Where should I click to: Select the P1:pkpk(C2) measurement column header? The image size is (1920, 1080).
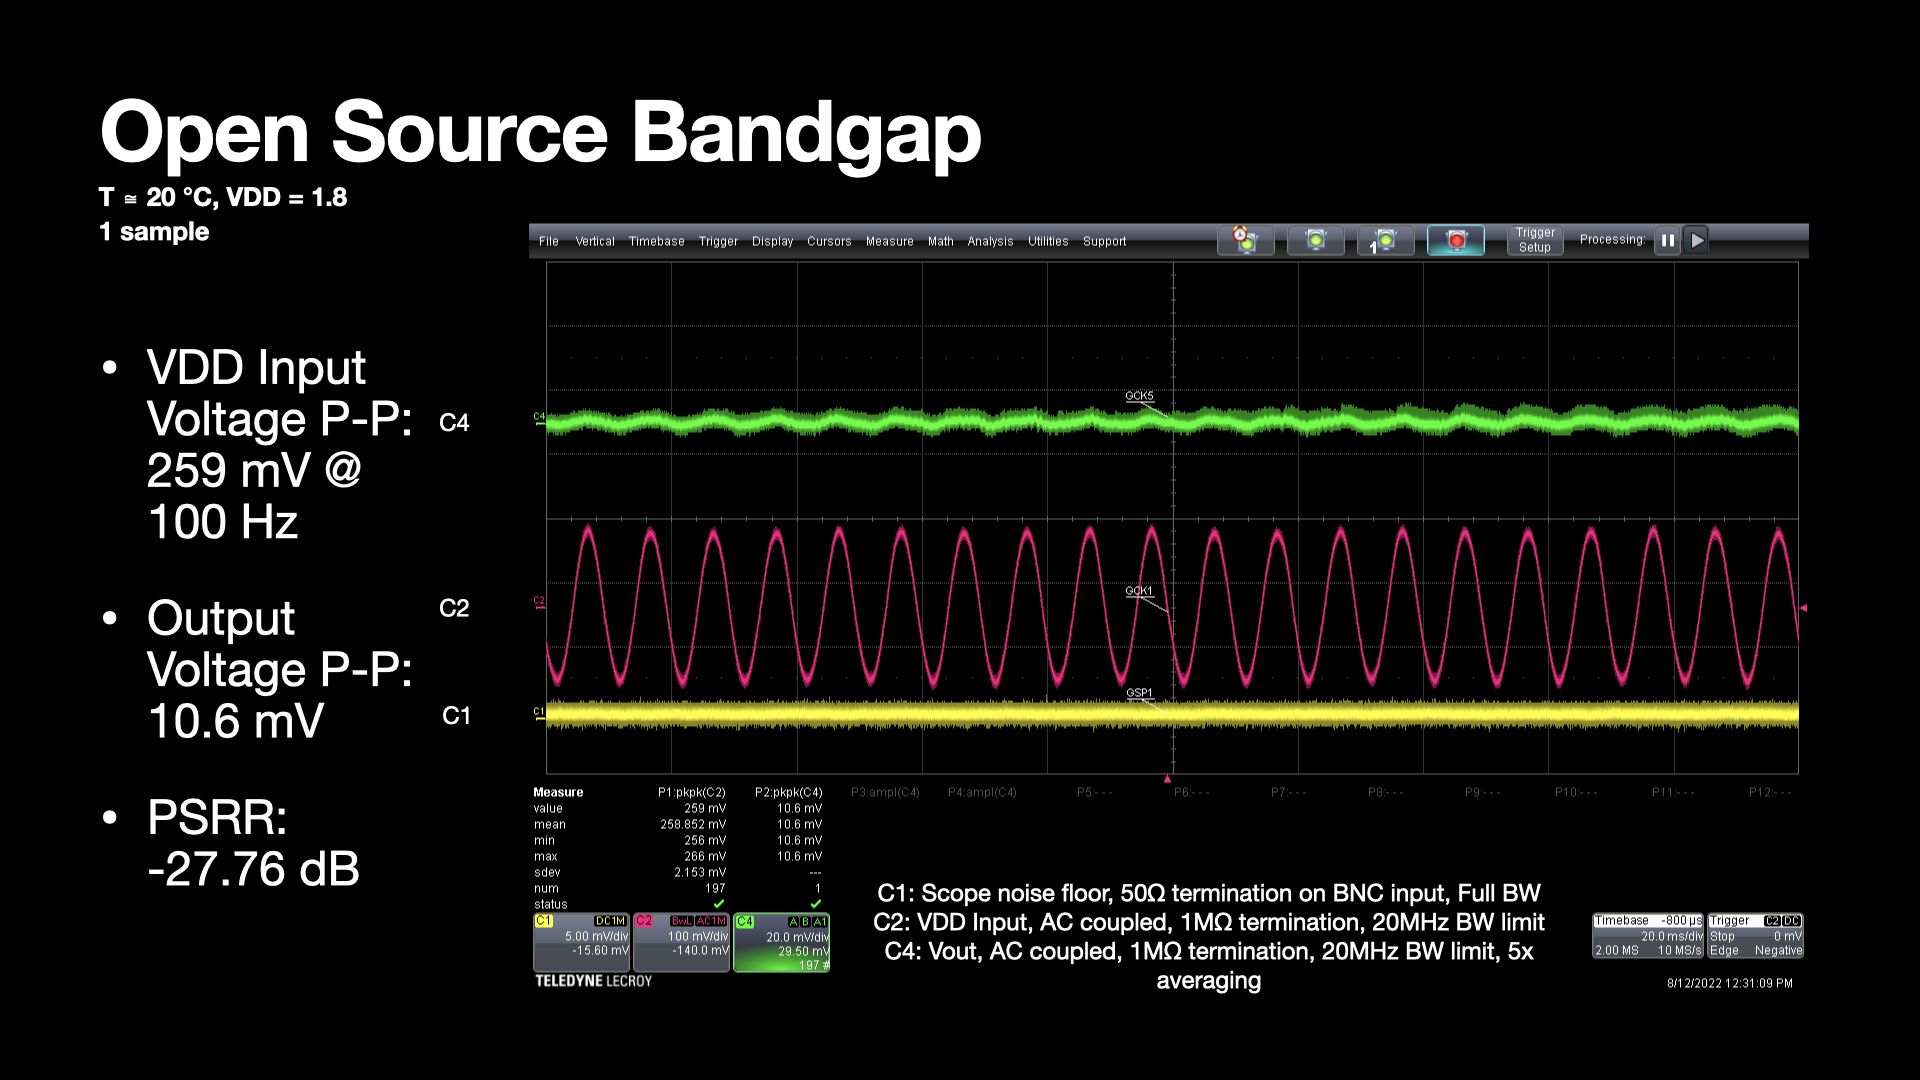691,792
